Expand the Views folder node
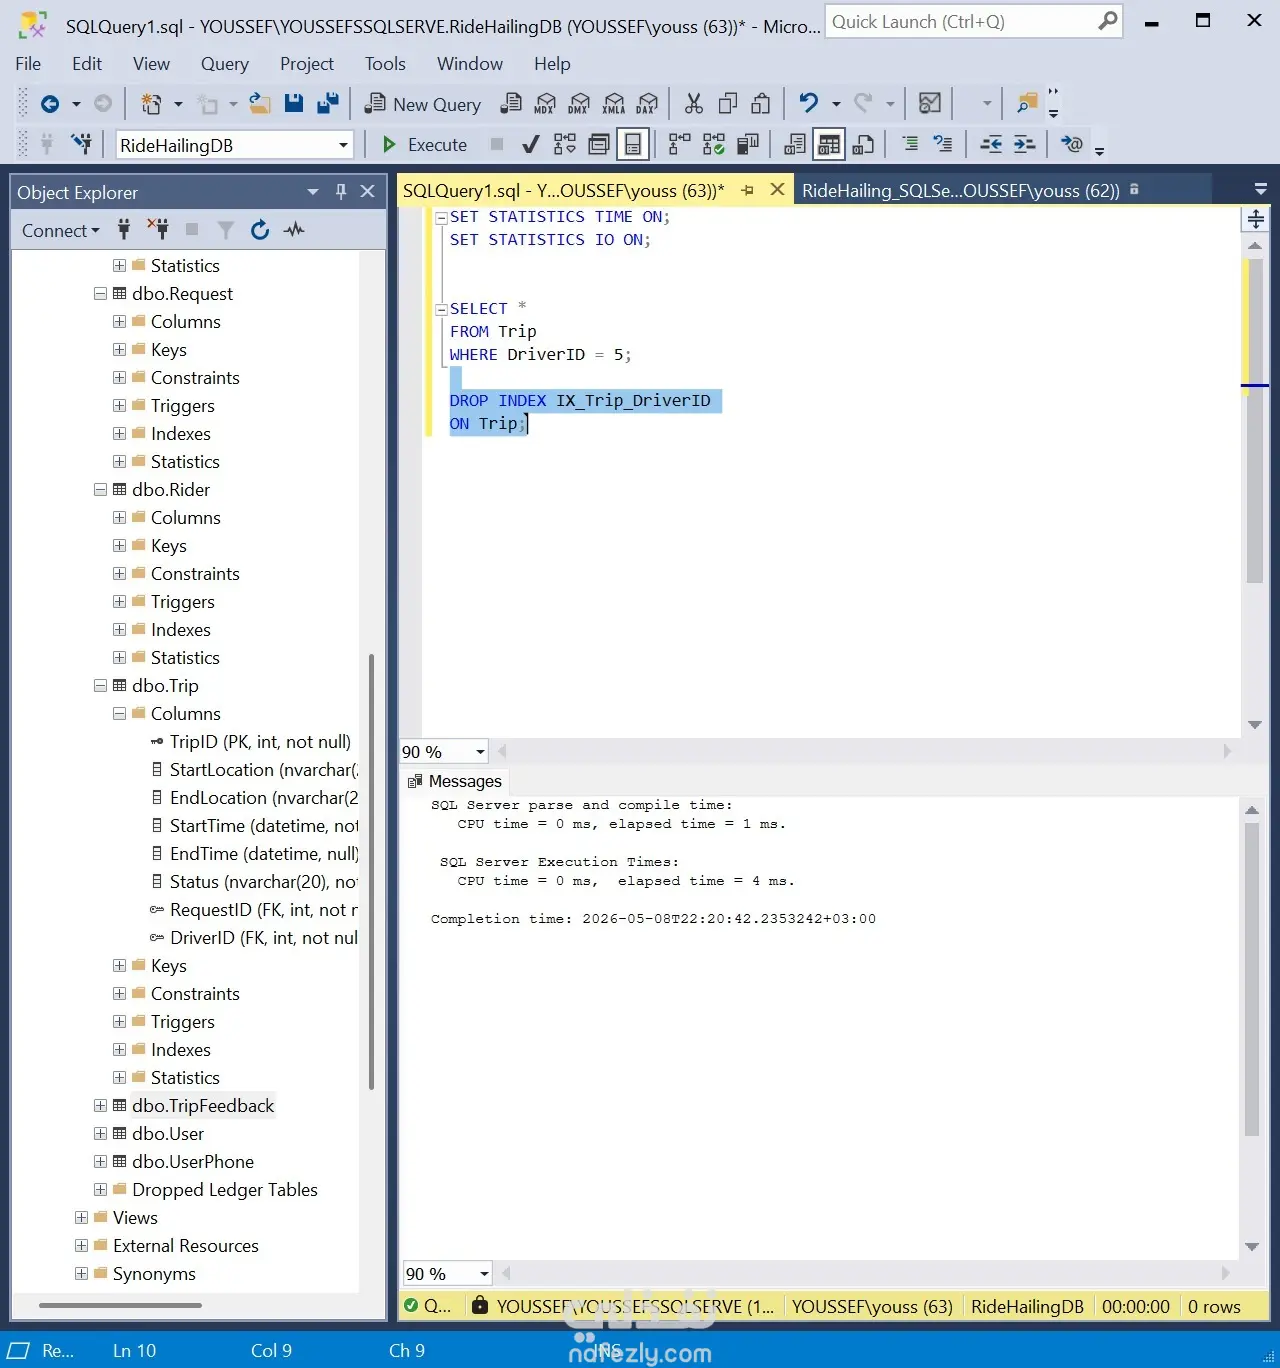1280x1368 pixels. [81, 1218]
